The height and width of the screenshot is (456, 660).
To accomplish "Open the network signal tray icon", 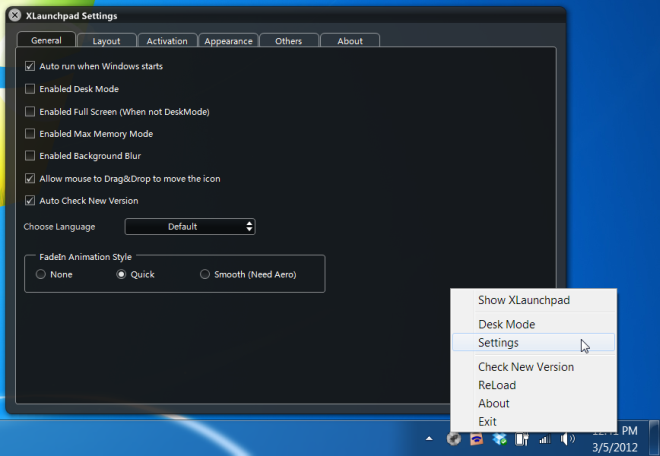I will click(x=545, y=440).
